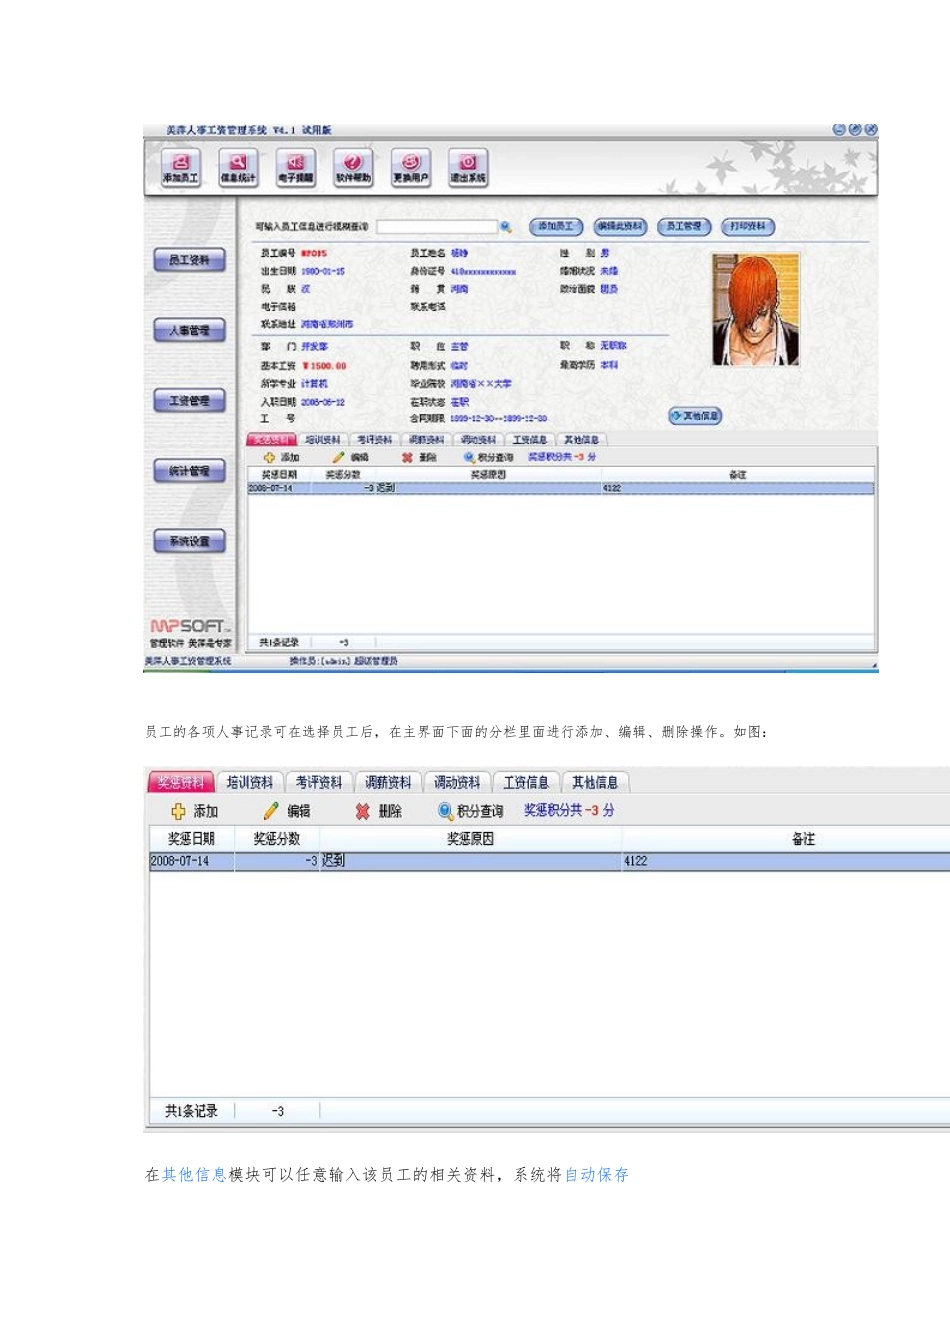Click the 奖惩分数 column header in the enlarged panel
This screenshot has height=1344, width=950.
277,839
